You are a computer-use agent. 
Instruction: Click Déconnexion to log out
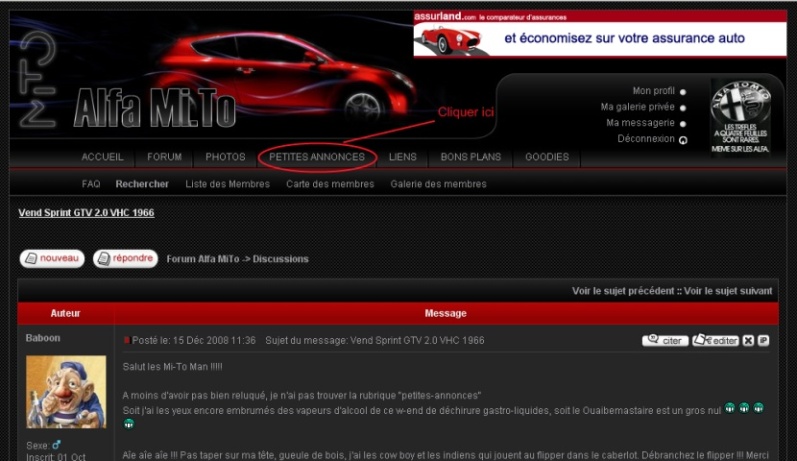(646, 139)
